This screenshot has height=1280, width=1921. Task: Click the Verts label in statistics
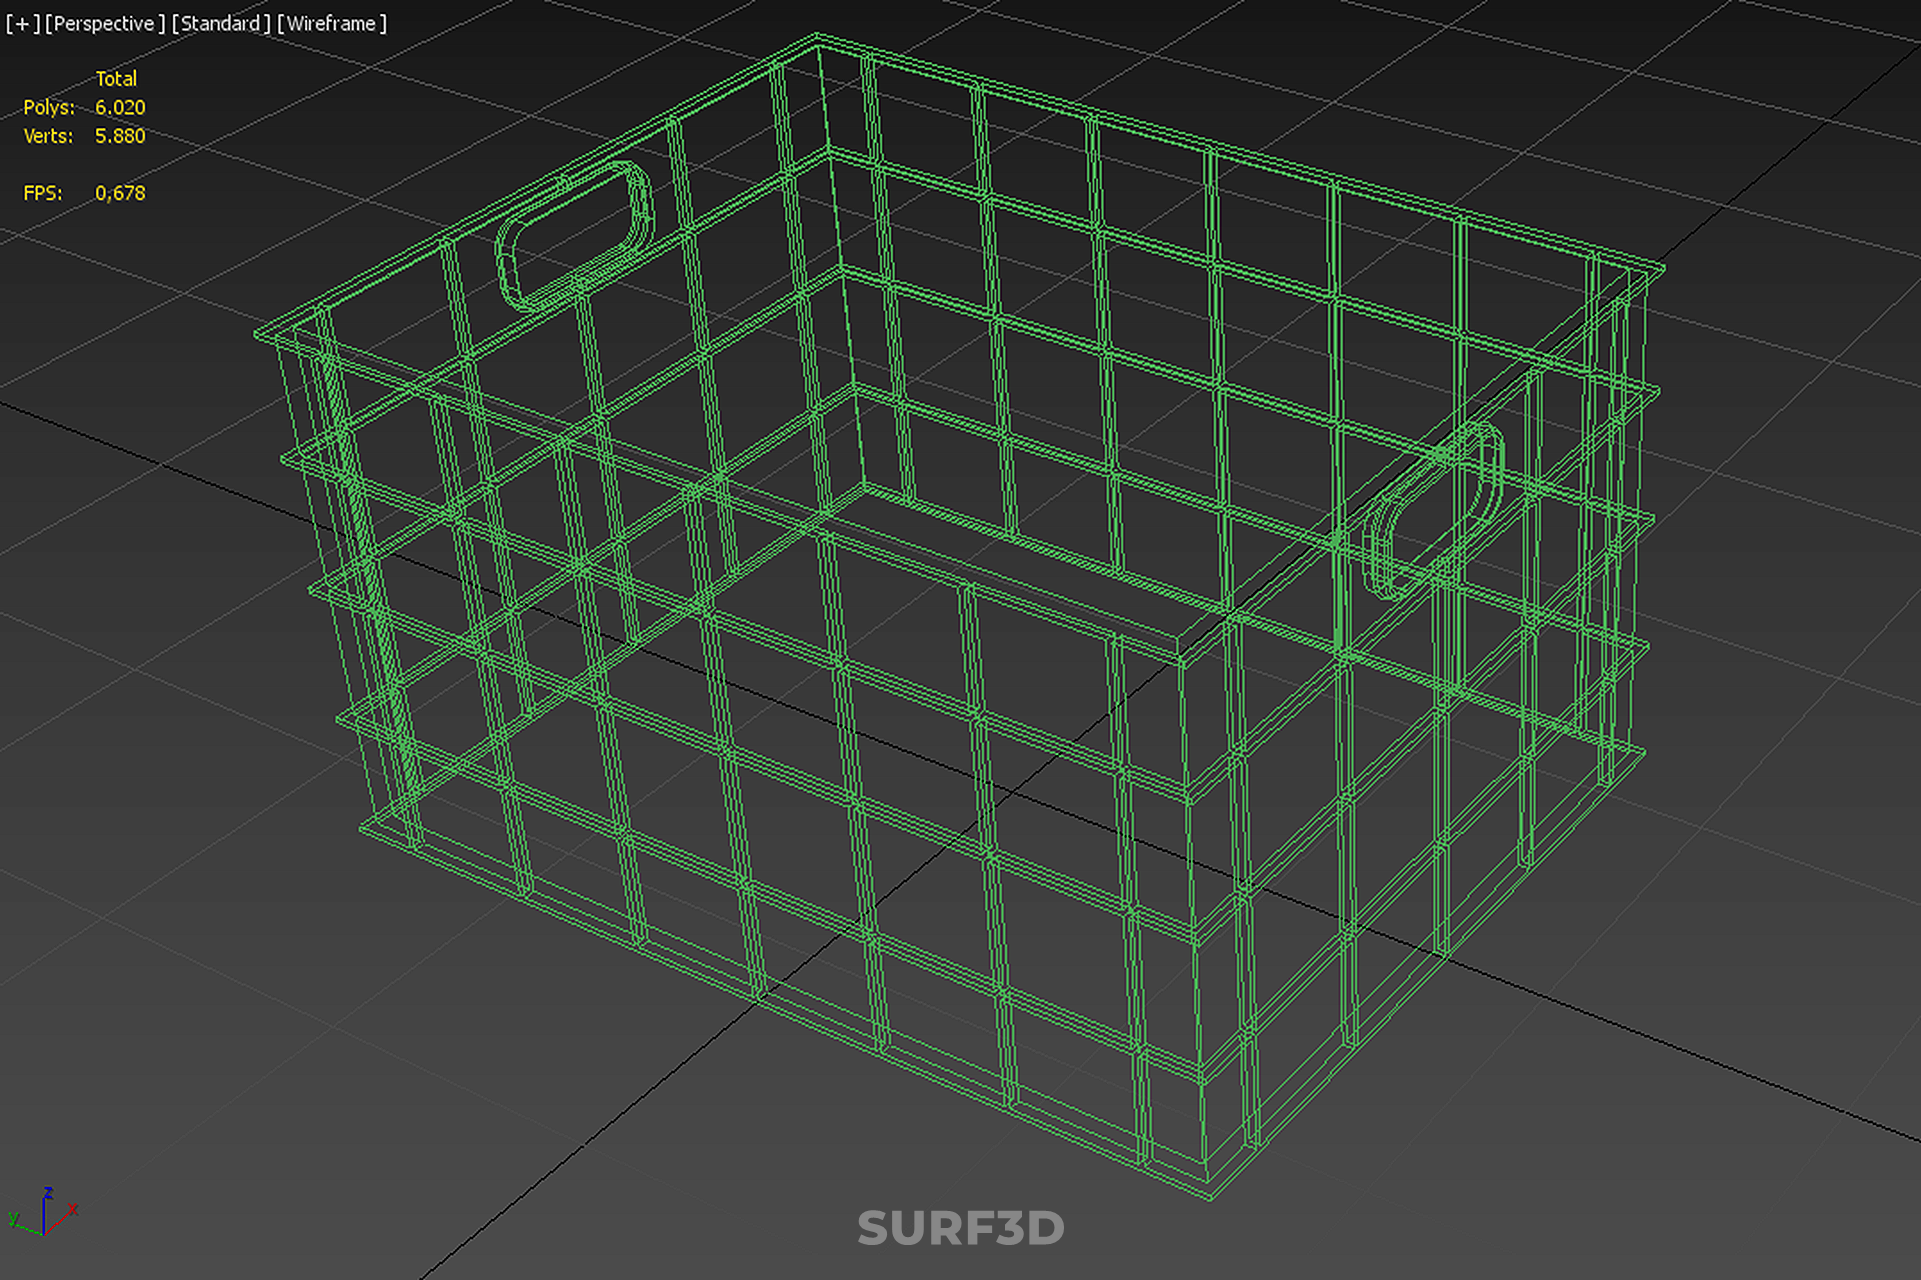[x=48, y=136]
